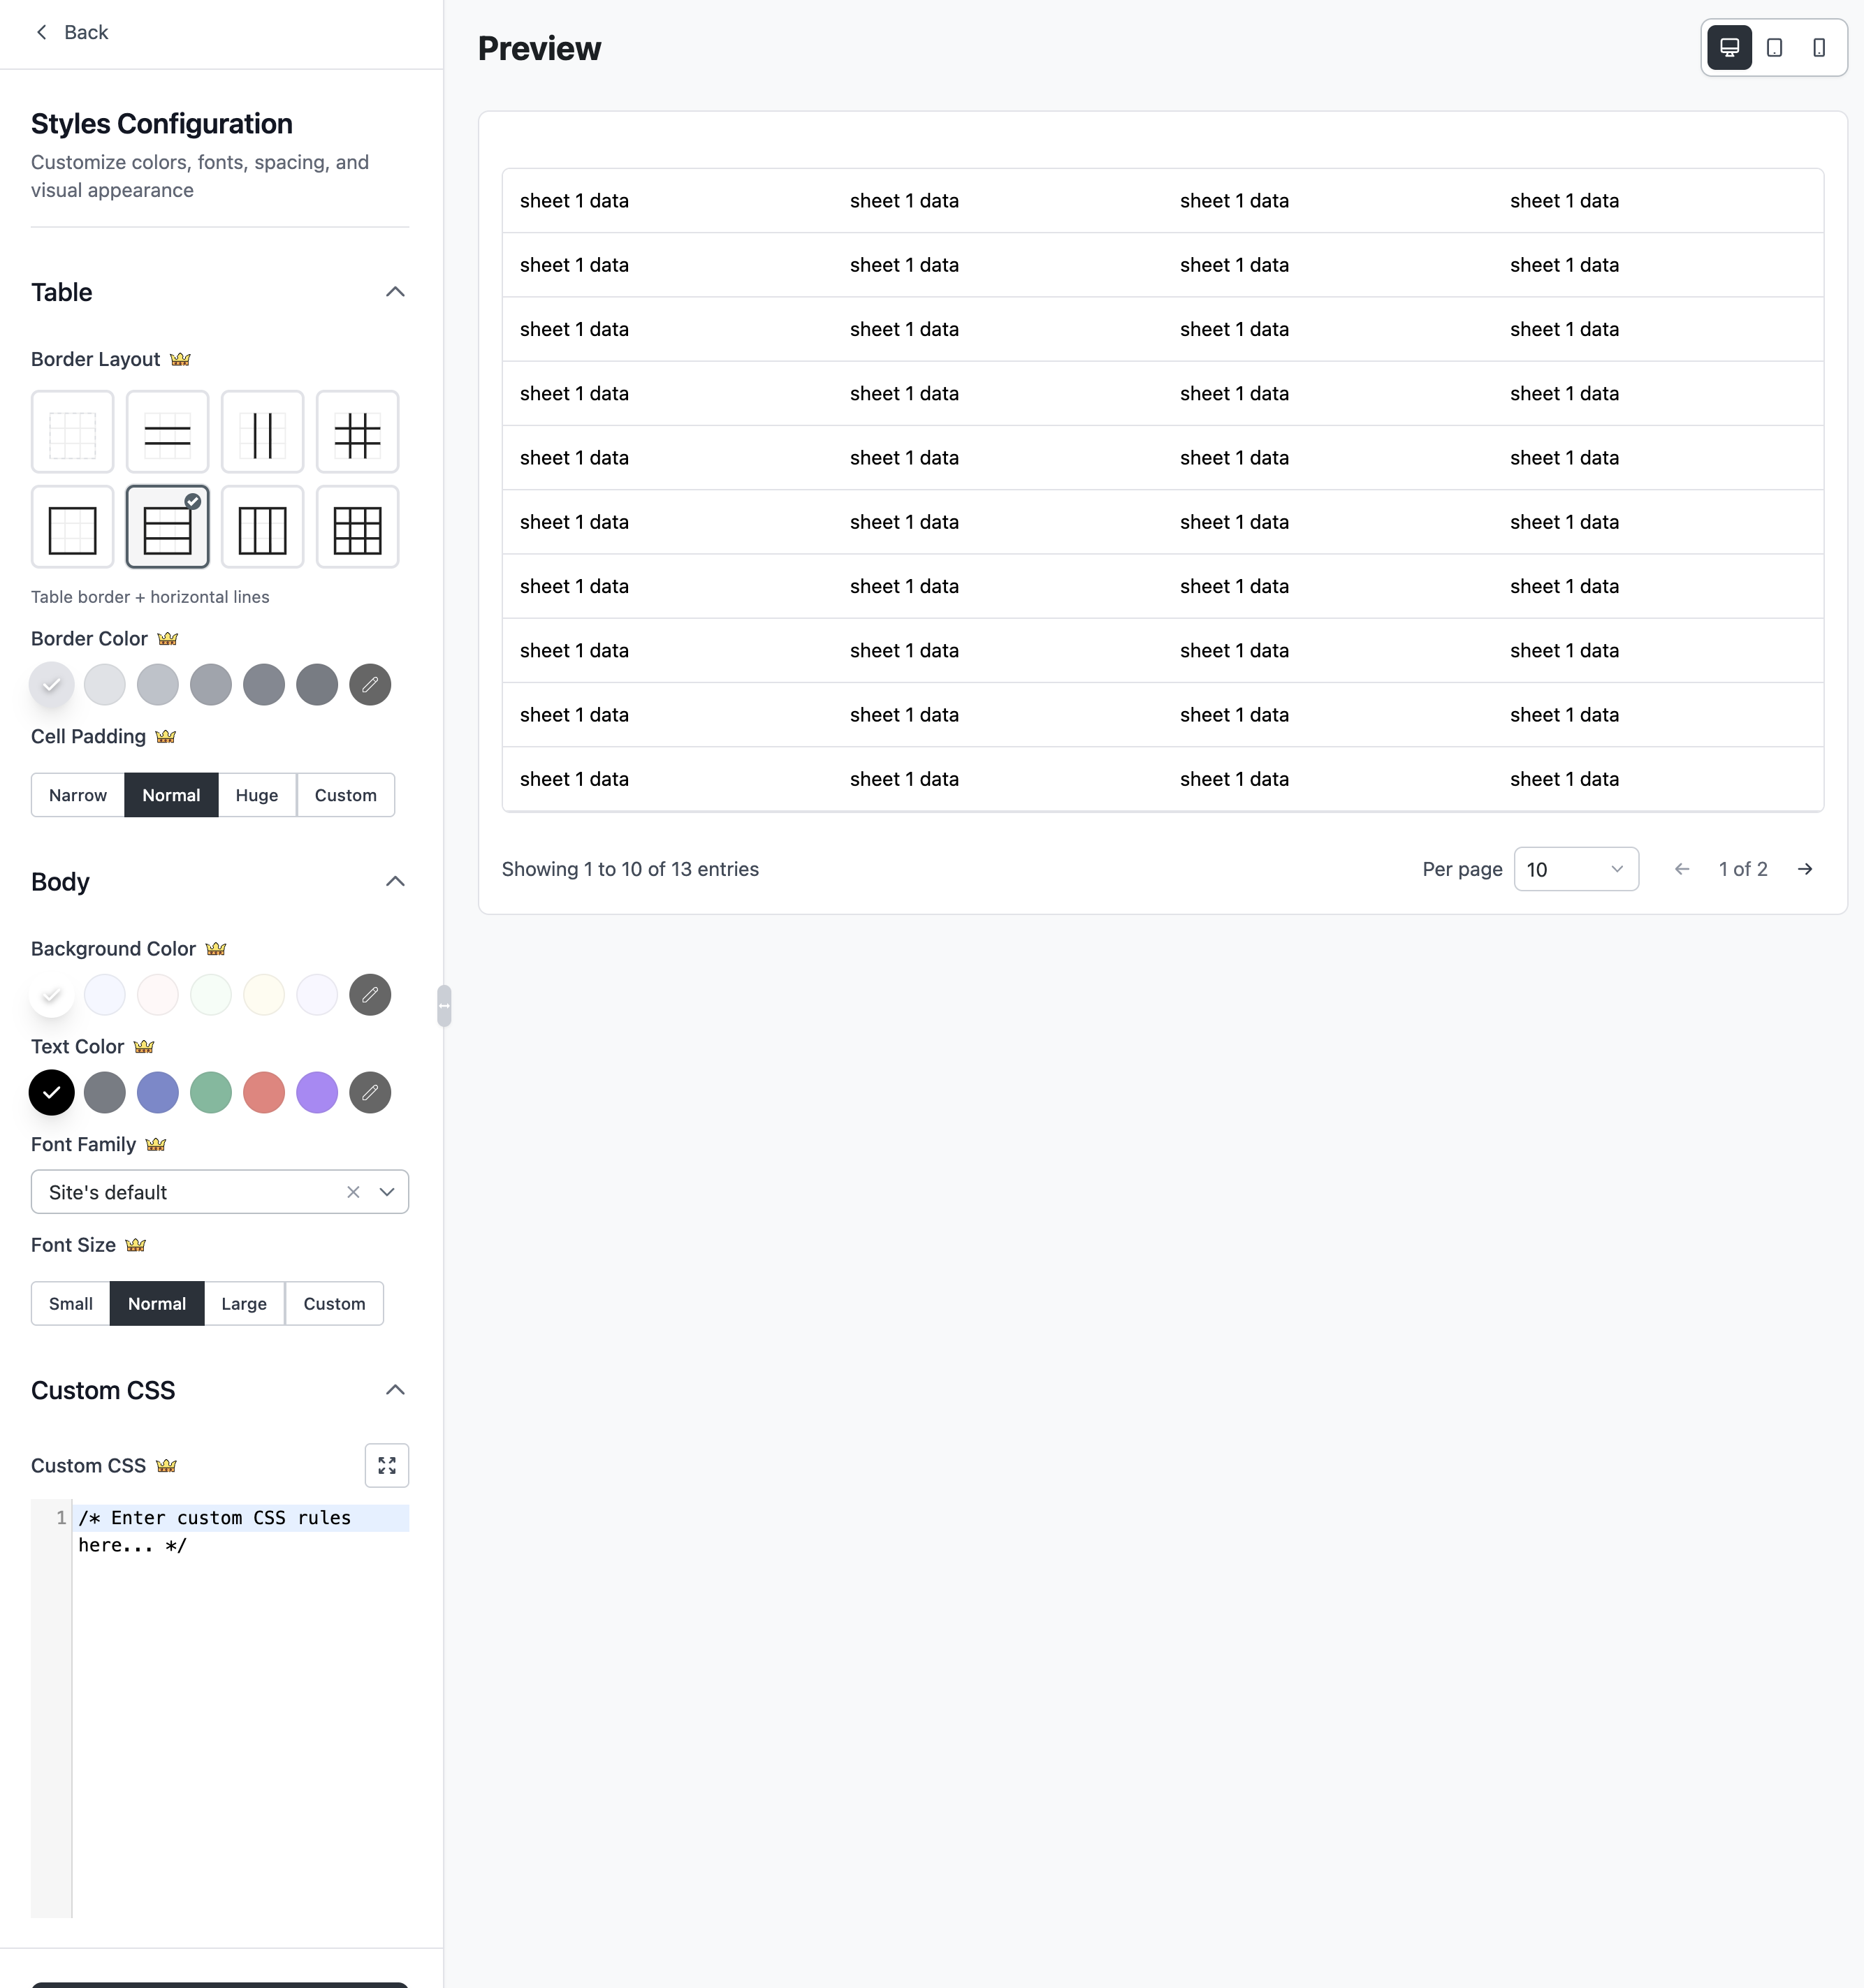
Task: Set font size to Small
Action: coord(71,1304)
